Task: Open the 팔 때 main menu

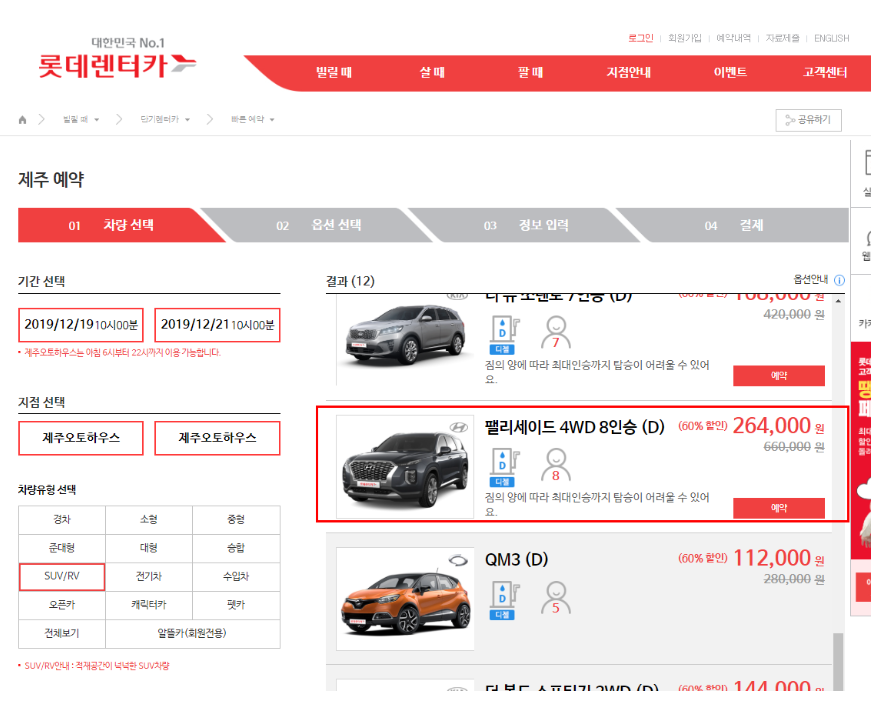Action: click(x=531, y=72)
